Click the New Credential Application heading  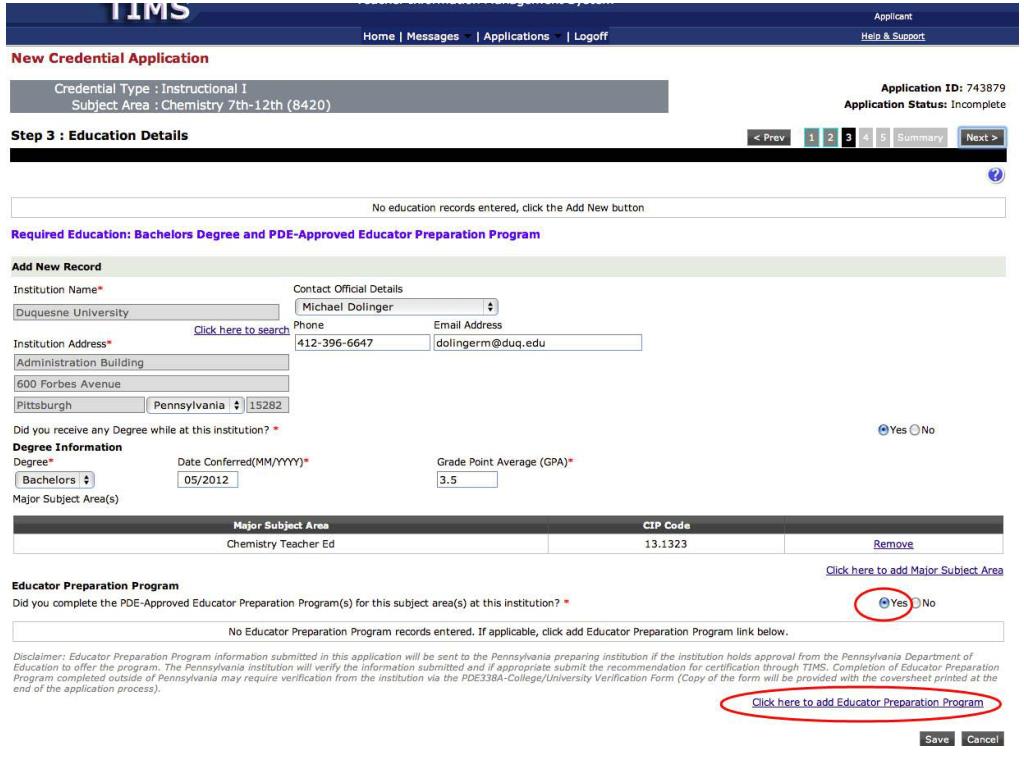(110, 58)
